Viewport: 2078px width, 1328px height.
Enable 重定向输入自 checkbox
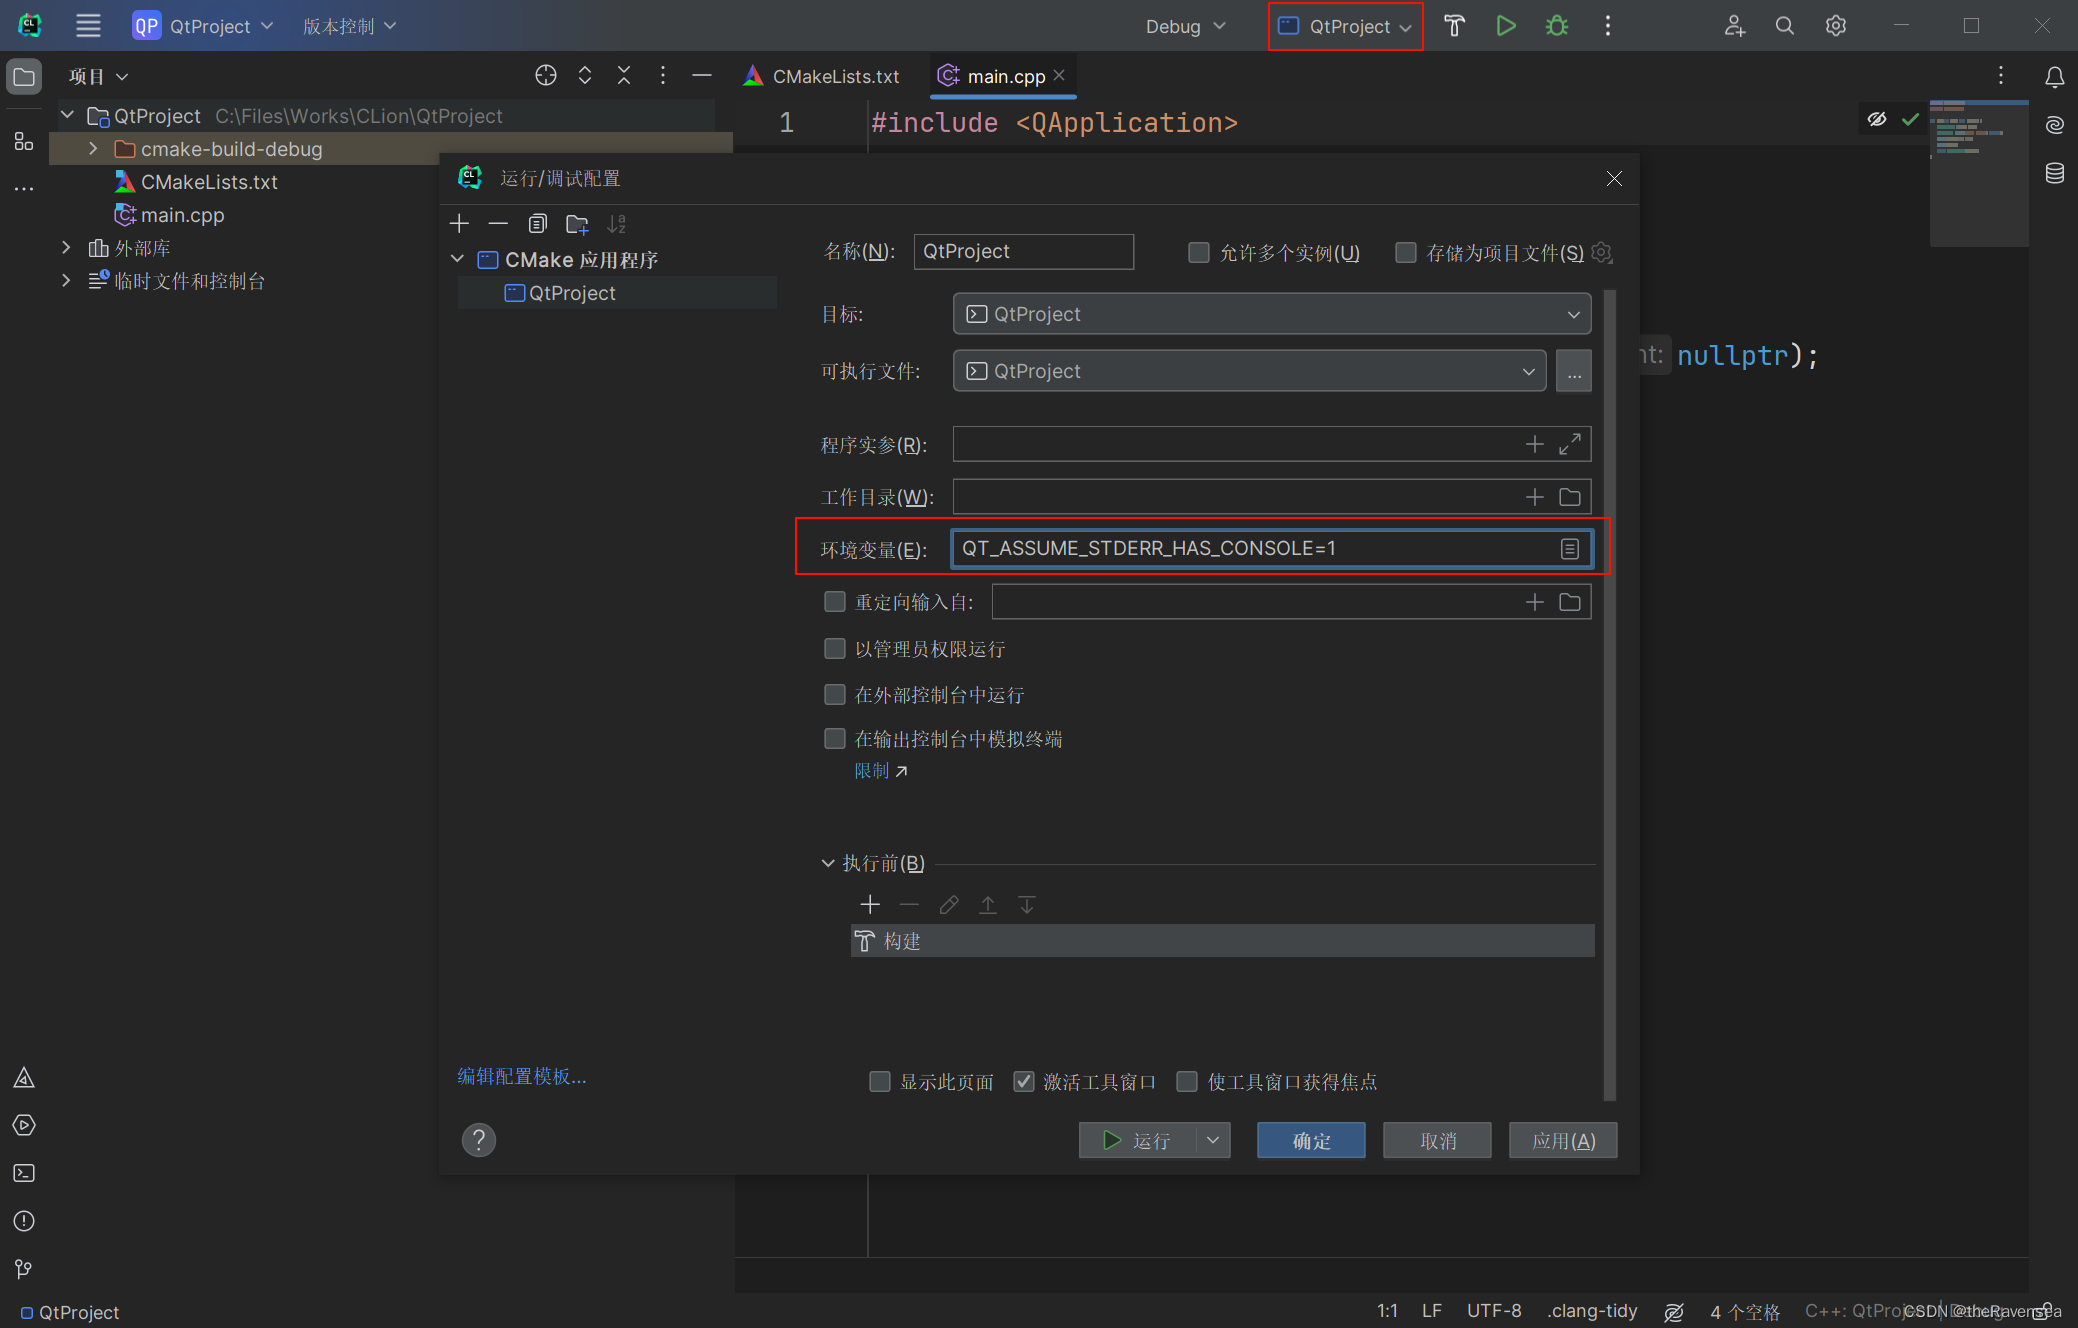834,601
